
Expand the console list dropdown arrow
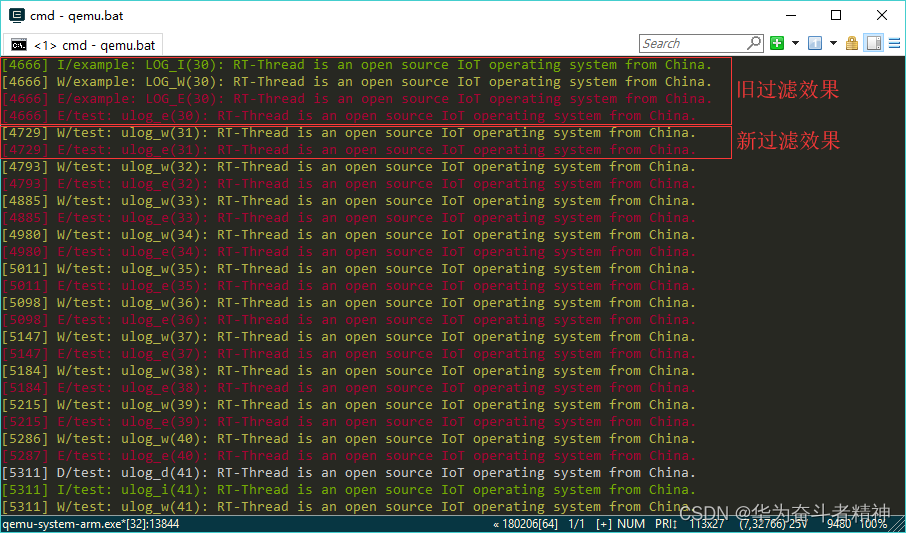[x=833, y=43]
